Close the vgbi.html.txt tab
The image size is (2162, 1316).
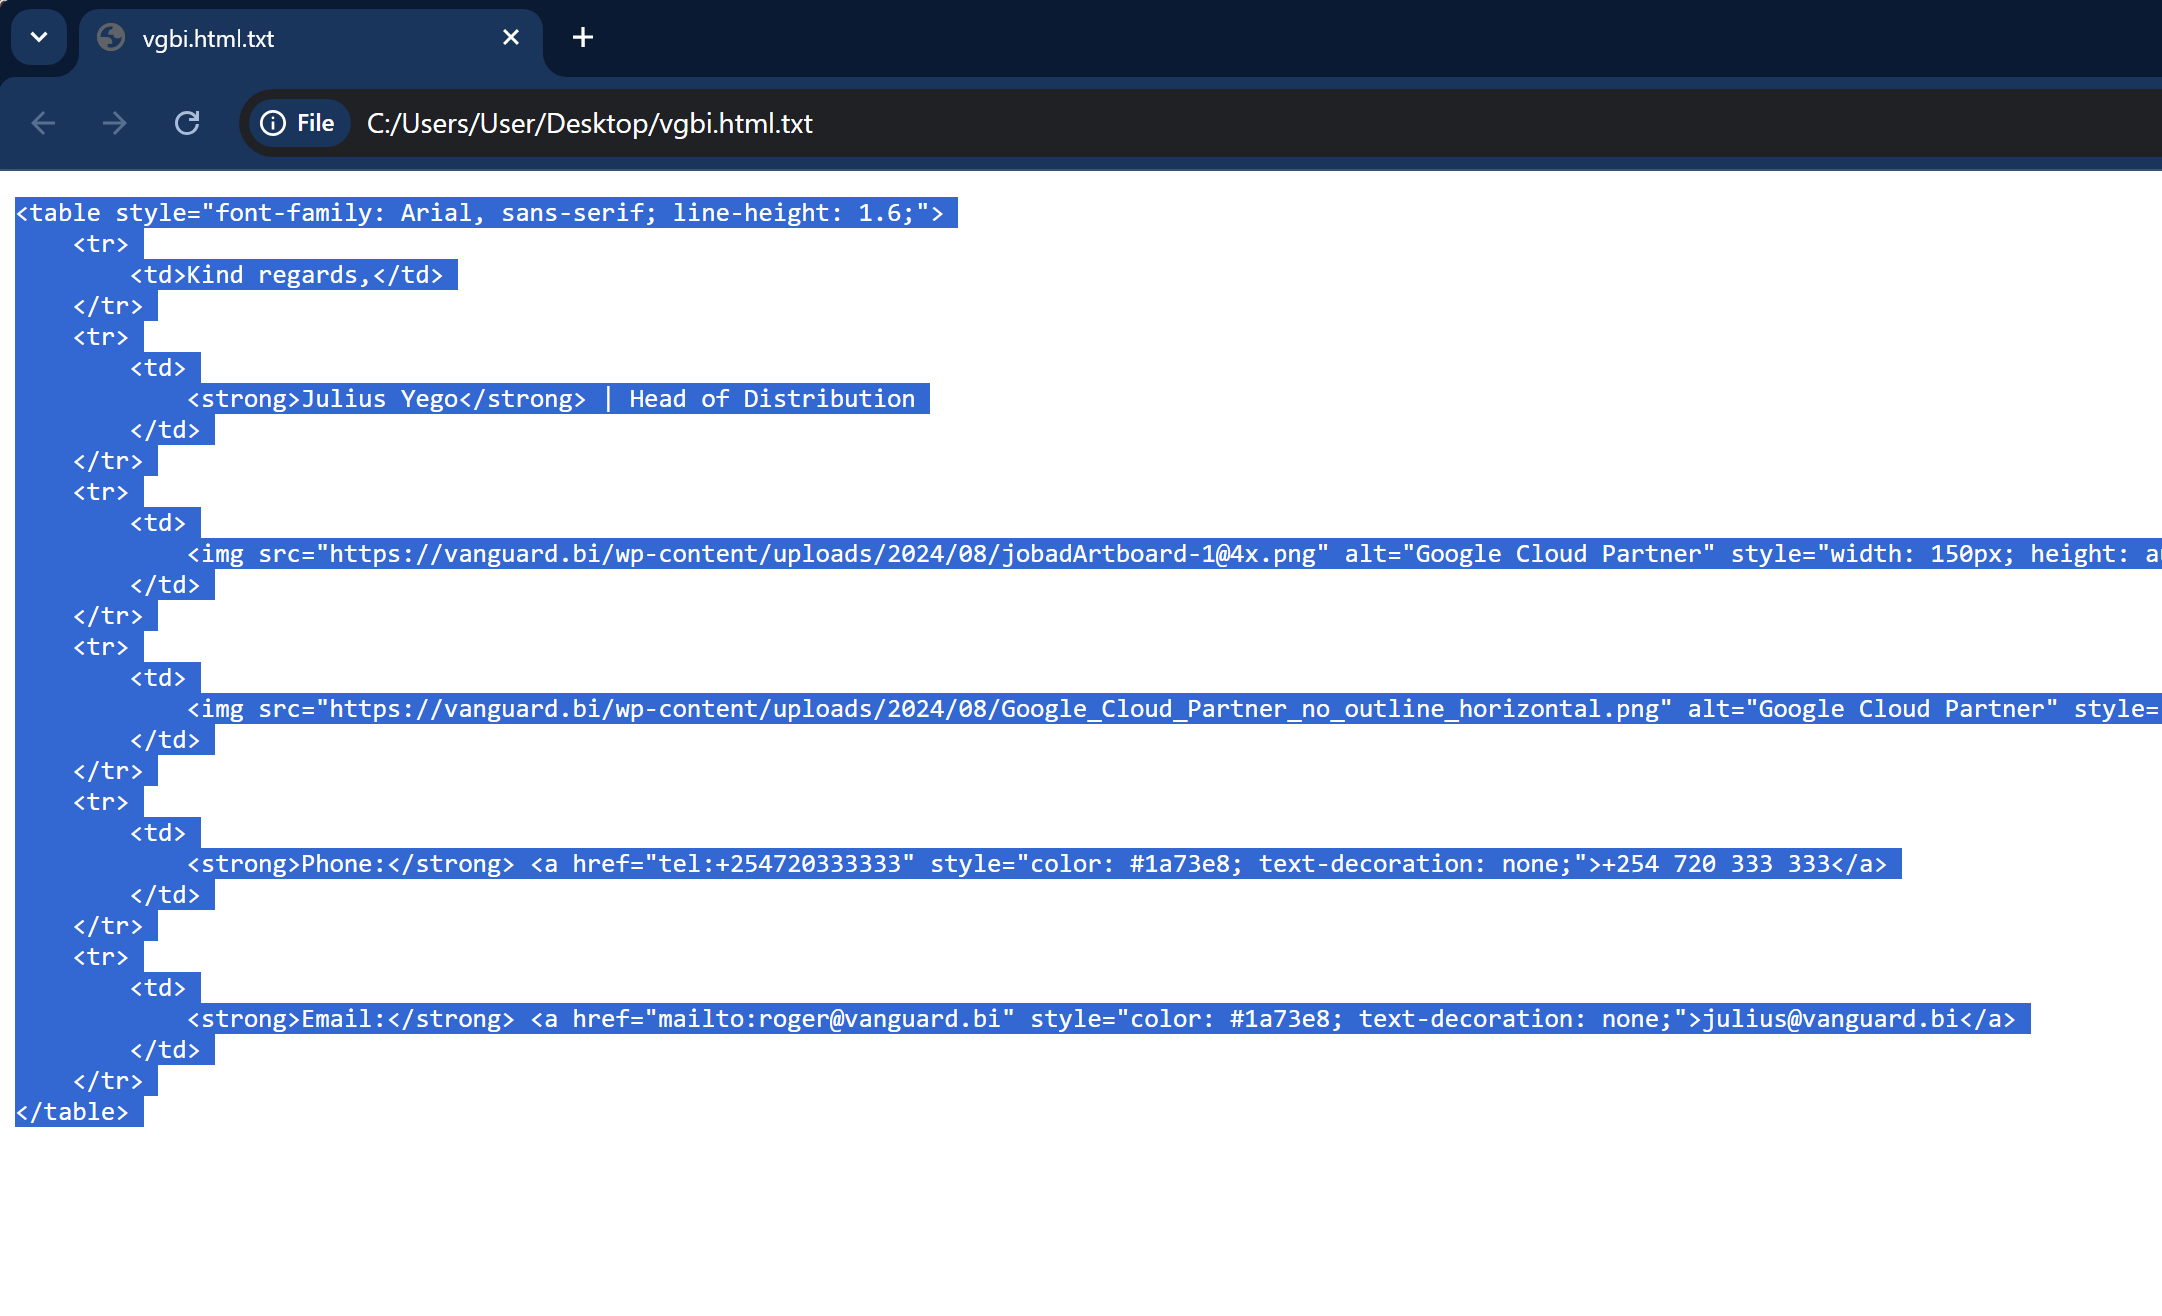point(511,37)
